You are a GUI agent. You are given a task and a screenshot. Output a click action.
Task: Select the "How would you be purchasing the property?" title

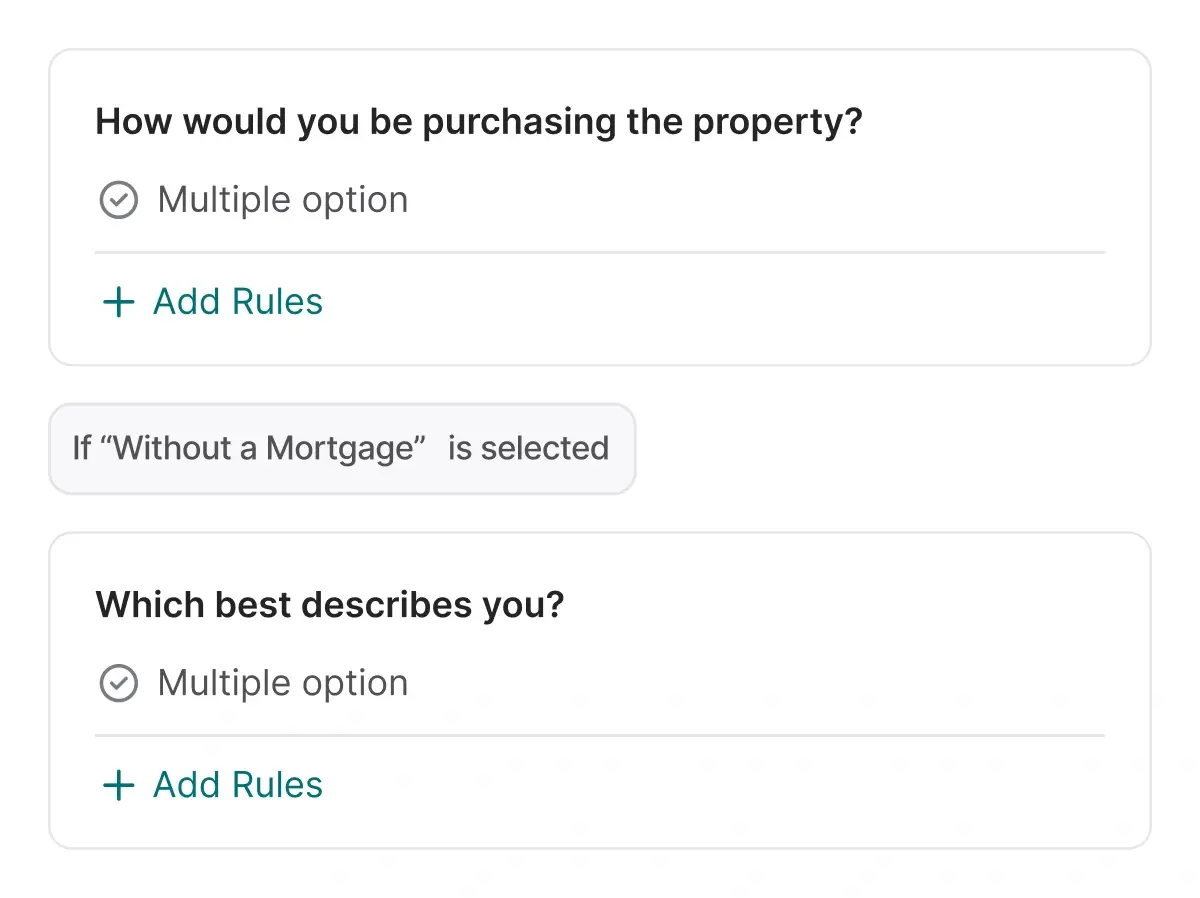(478, 122)
